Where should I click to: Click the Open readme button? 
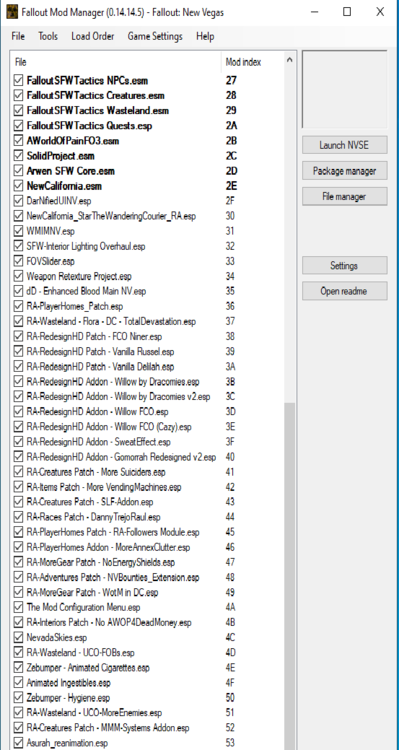[x=344, y=291]
